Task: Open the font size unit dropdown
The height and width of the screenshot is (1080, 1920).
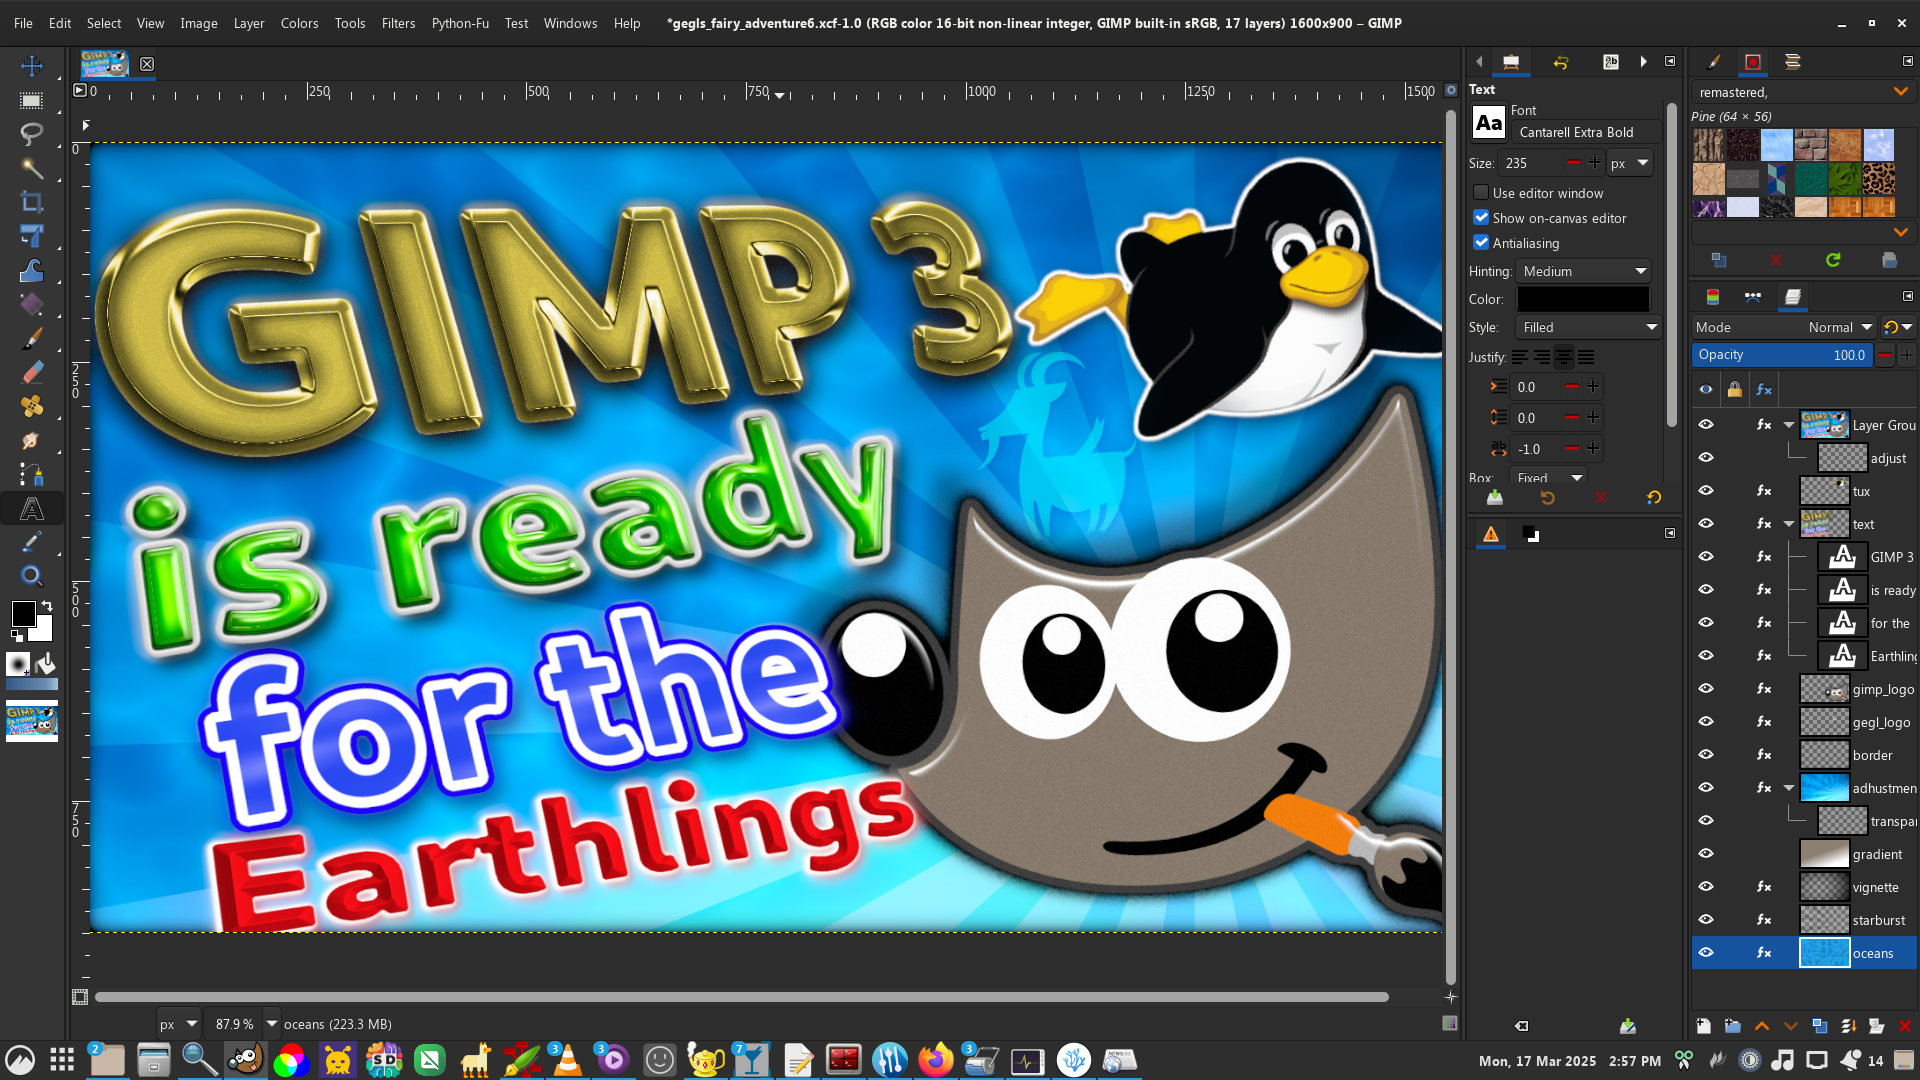Action: point(1629,163)
